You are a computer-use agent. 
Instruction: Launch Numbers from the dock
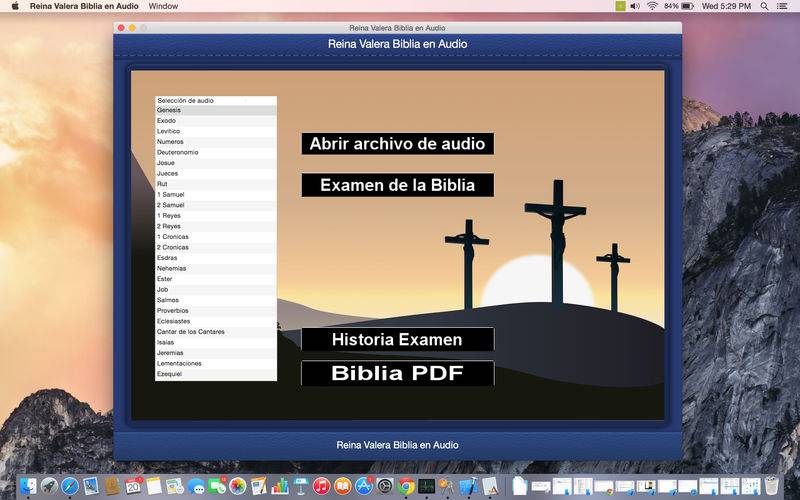click(280, 486)
